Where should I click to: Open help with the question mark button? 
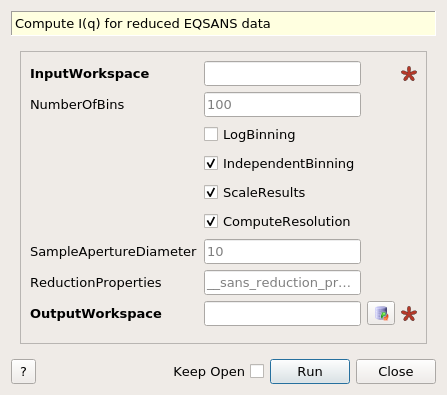pyautogui.click(x=23, y=371)
